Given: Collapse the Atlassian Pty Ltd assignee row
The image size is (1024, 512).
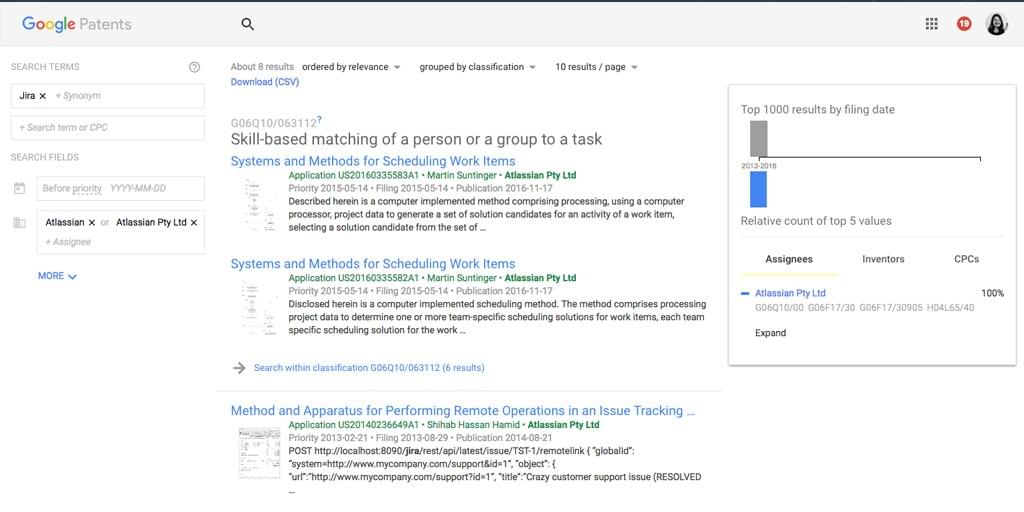Looking at the screenshot, I should point(745,294).
